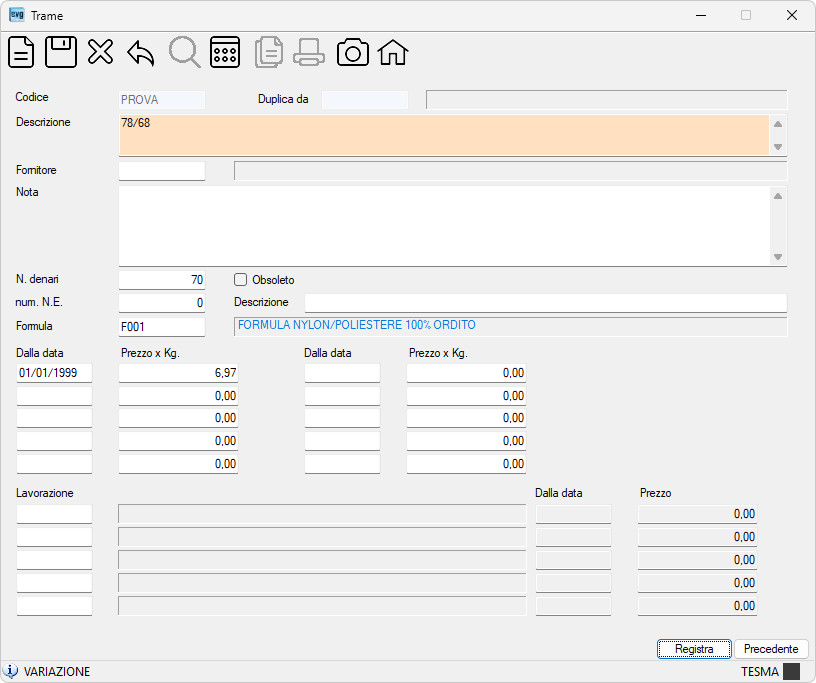Select the N. denari field showing 70
This screenshot has height=683, width=816.
[162, 280]
